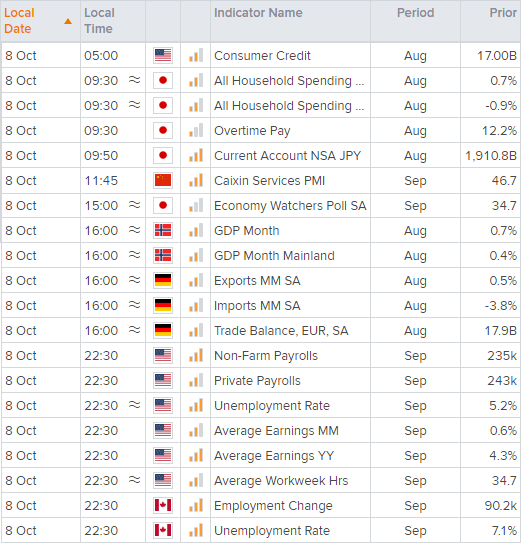Click the Canada flag for Employment Change
This screenshot has height=543, width=521.
coord(163,505)
